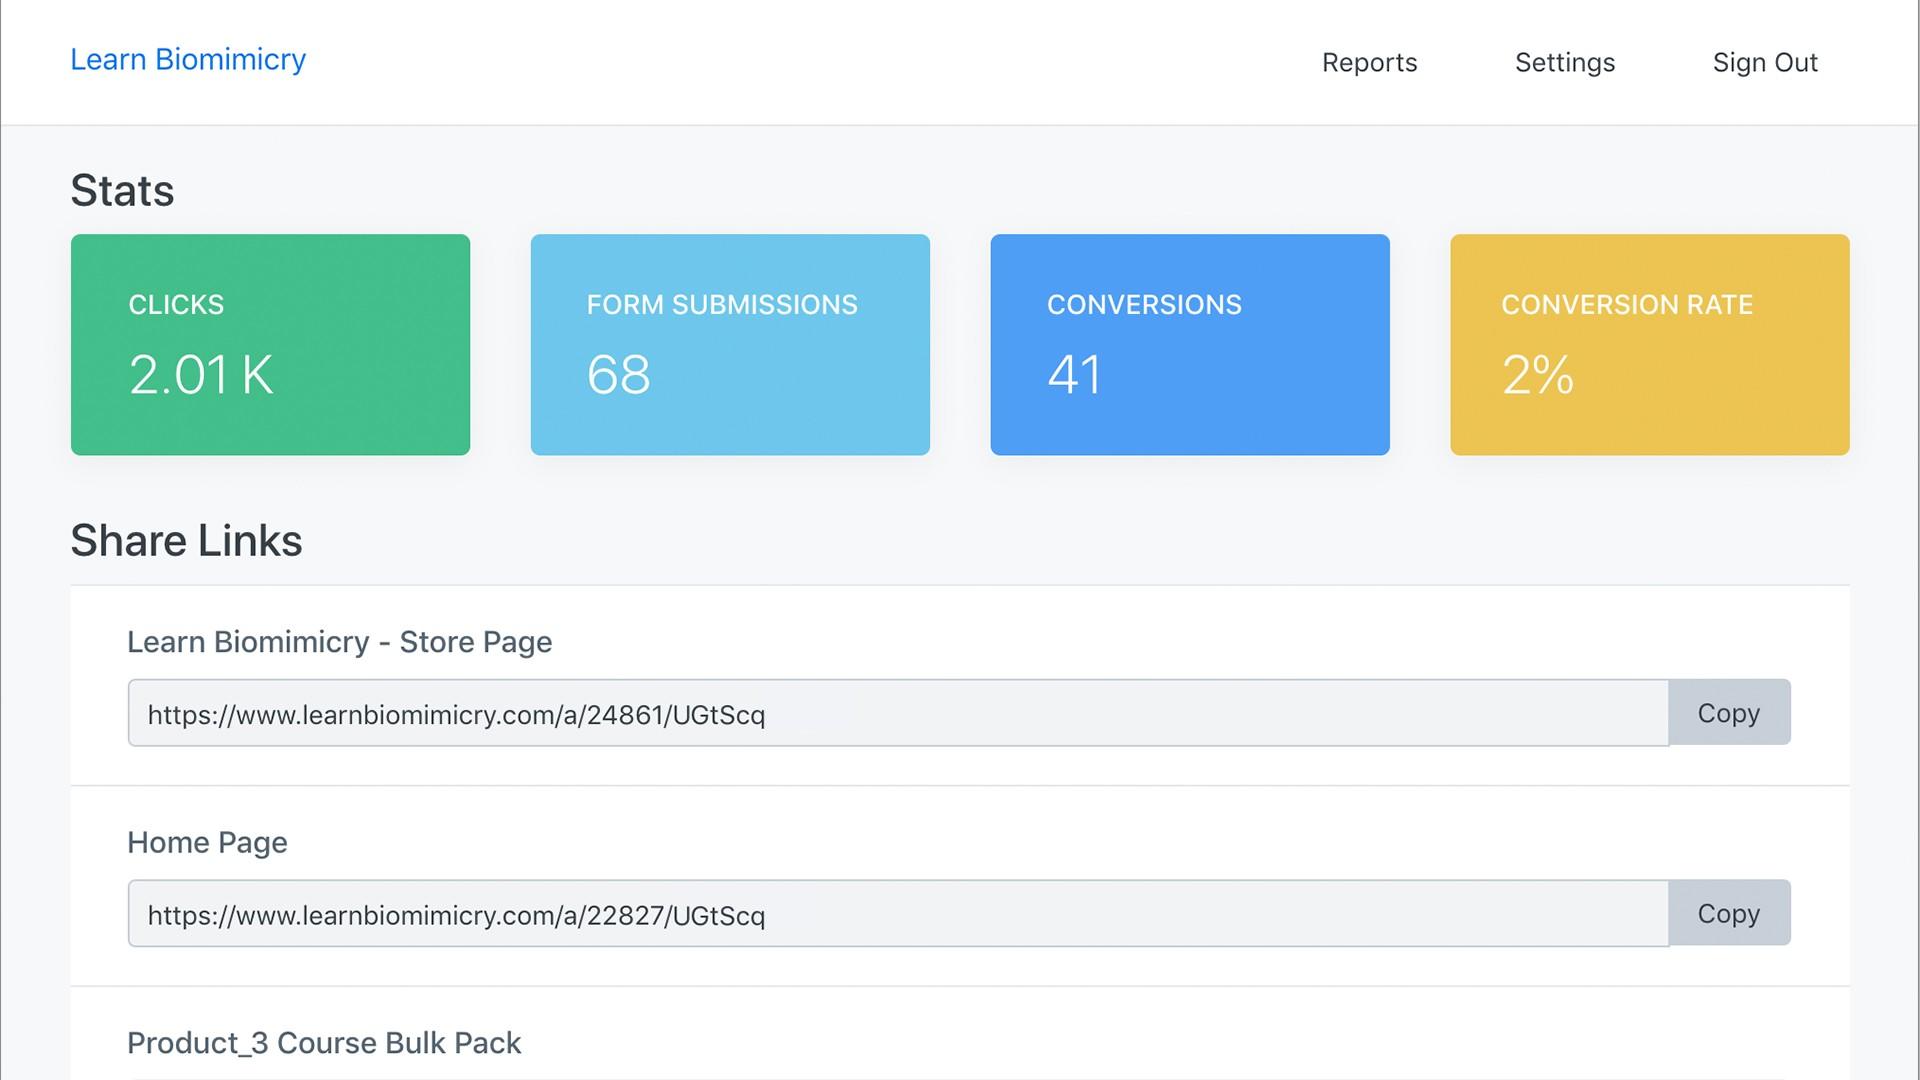
Task: Click the green Clicks stats card
Action: tap(270, 344)
